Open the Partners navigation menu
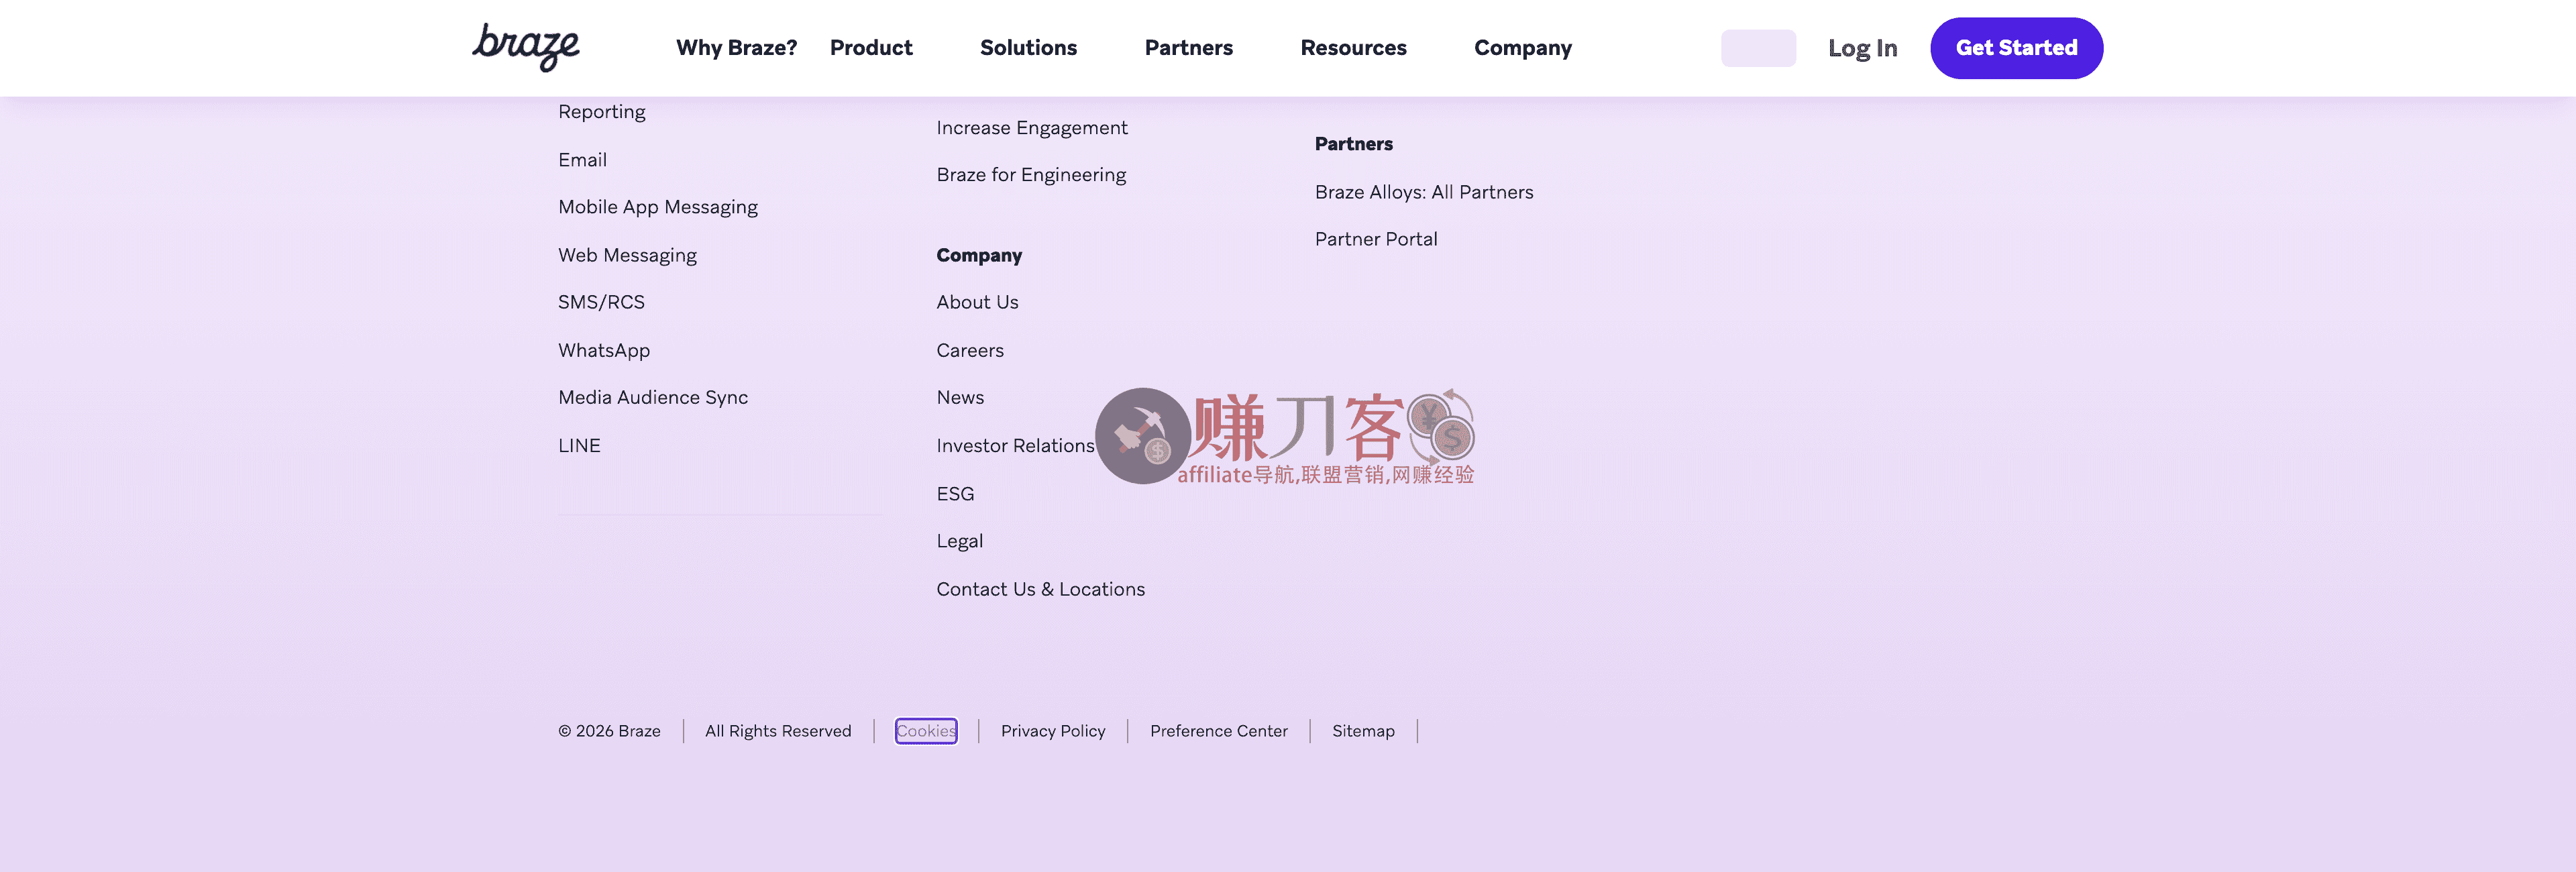The width and height of the screenshot is (2576, 872). [1188, 48]
